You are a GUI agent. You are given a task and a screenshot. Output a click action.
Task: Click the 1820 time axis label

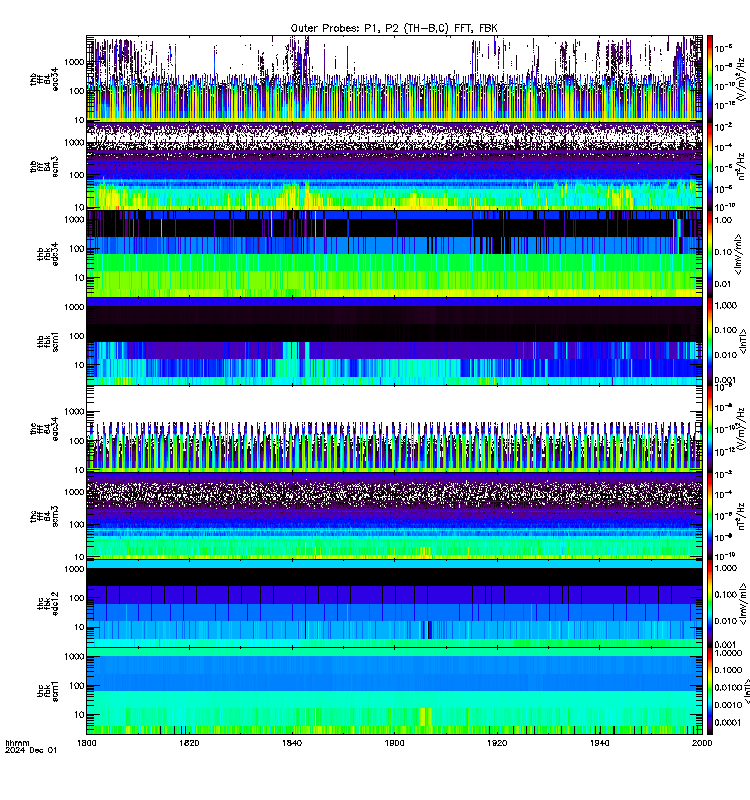[x=189, y=743]
